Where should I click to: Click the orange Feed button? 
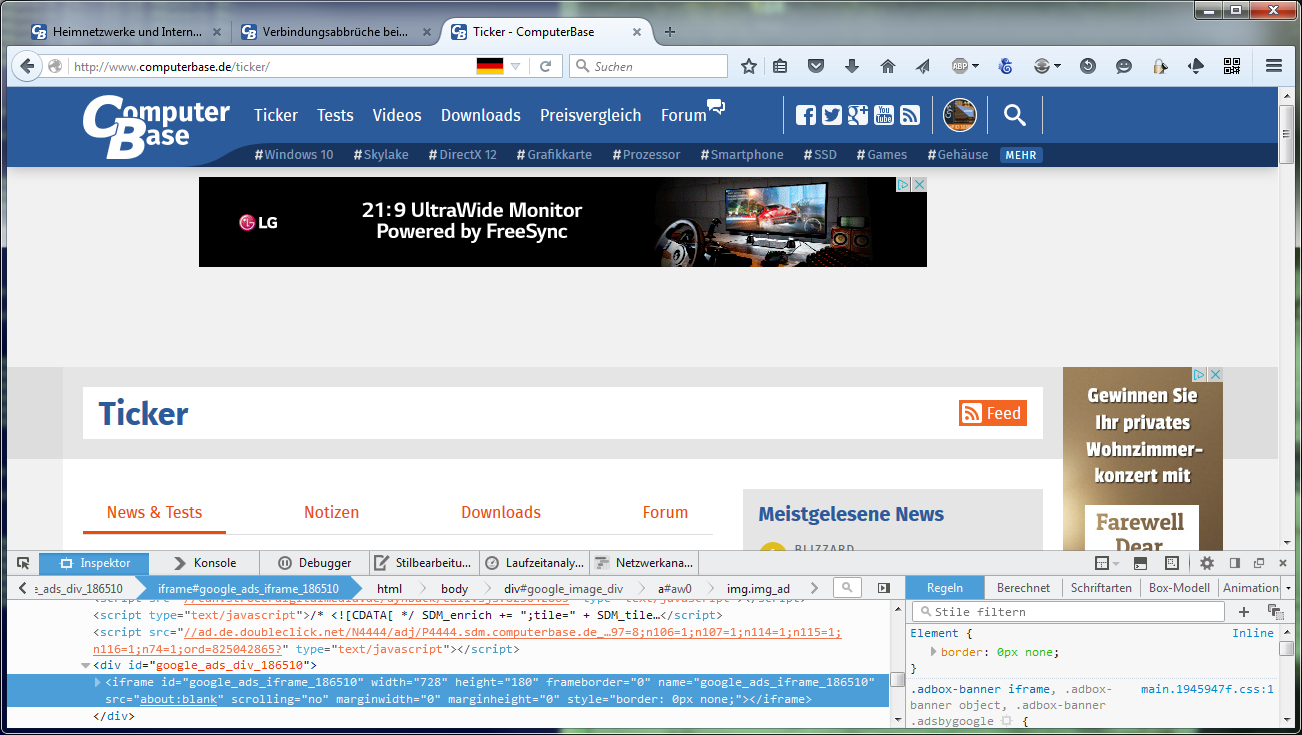coord(993,413)
